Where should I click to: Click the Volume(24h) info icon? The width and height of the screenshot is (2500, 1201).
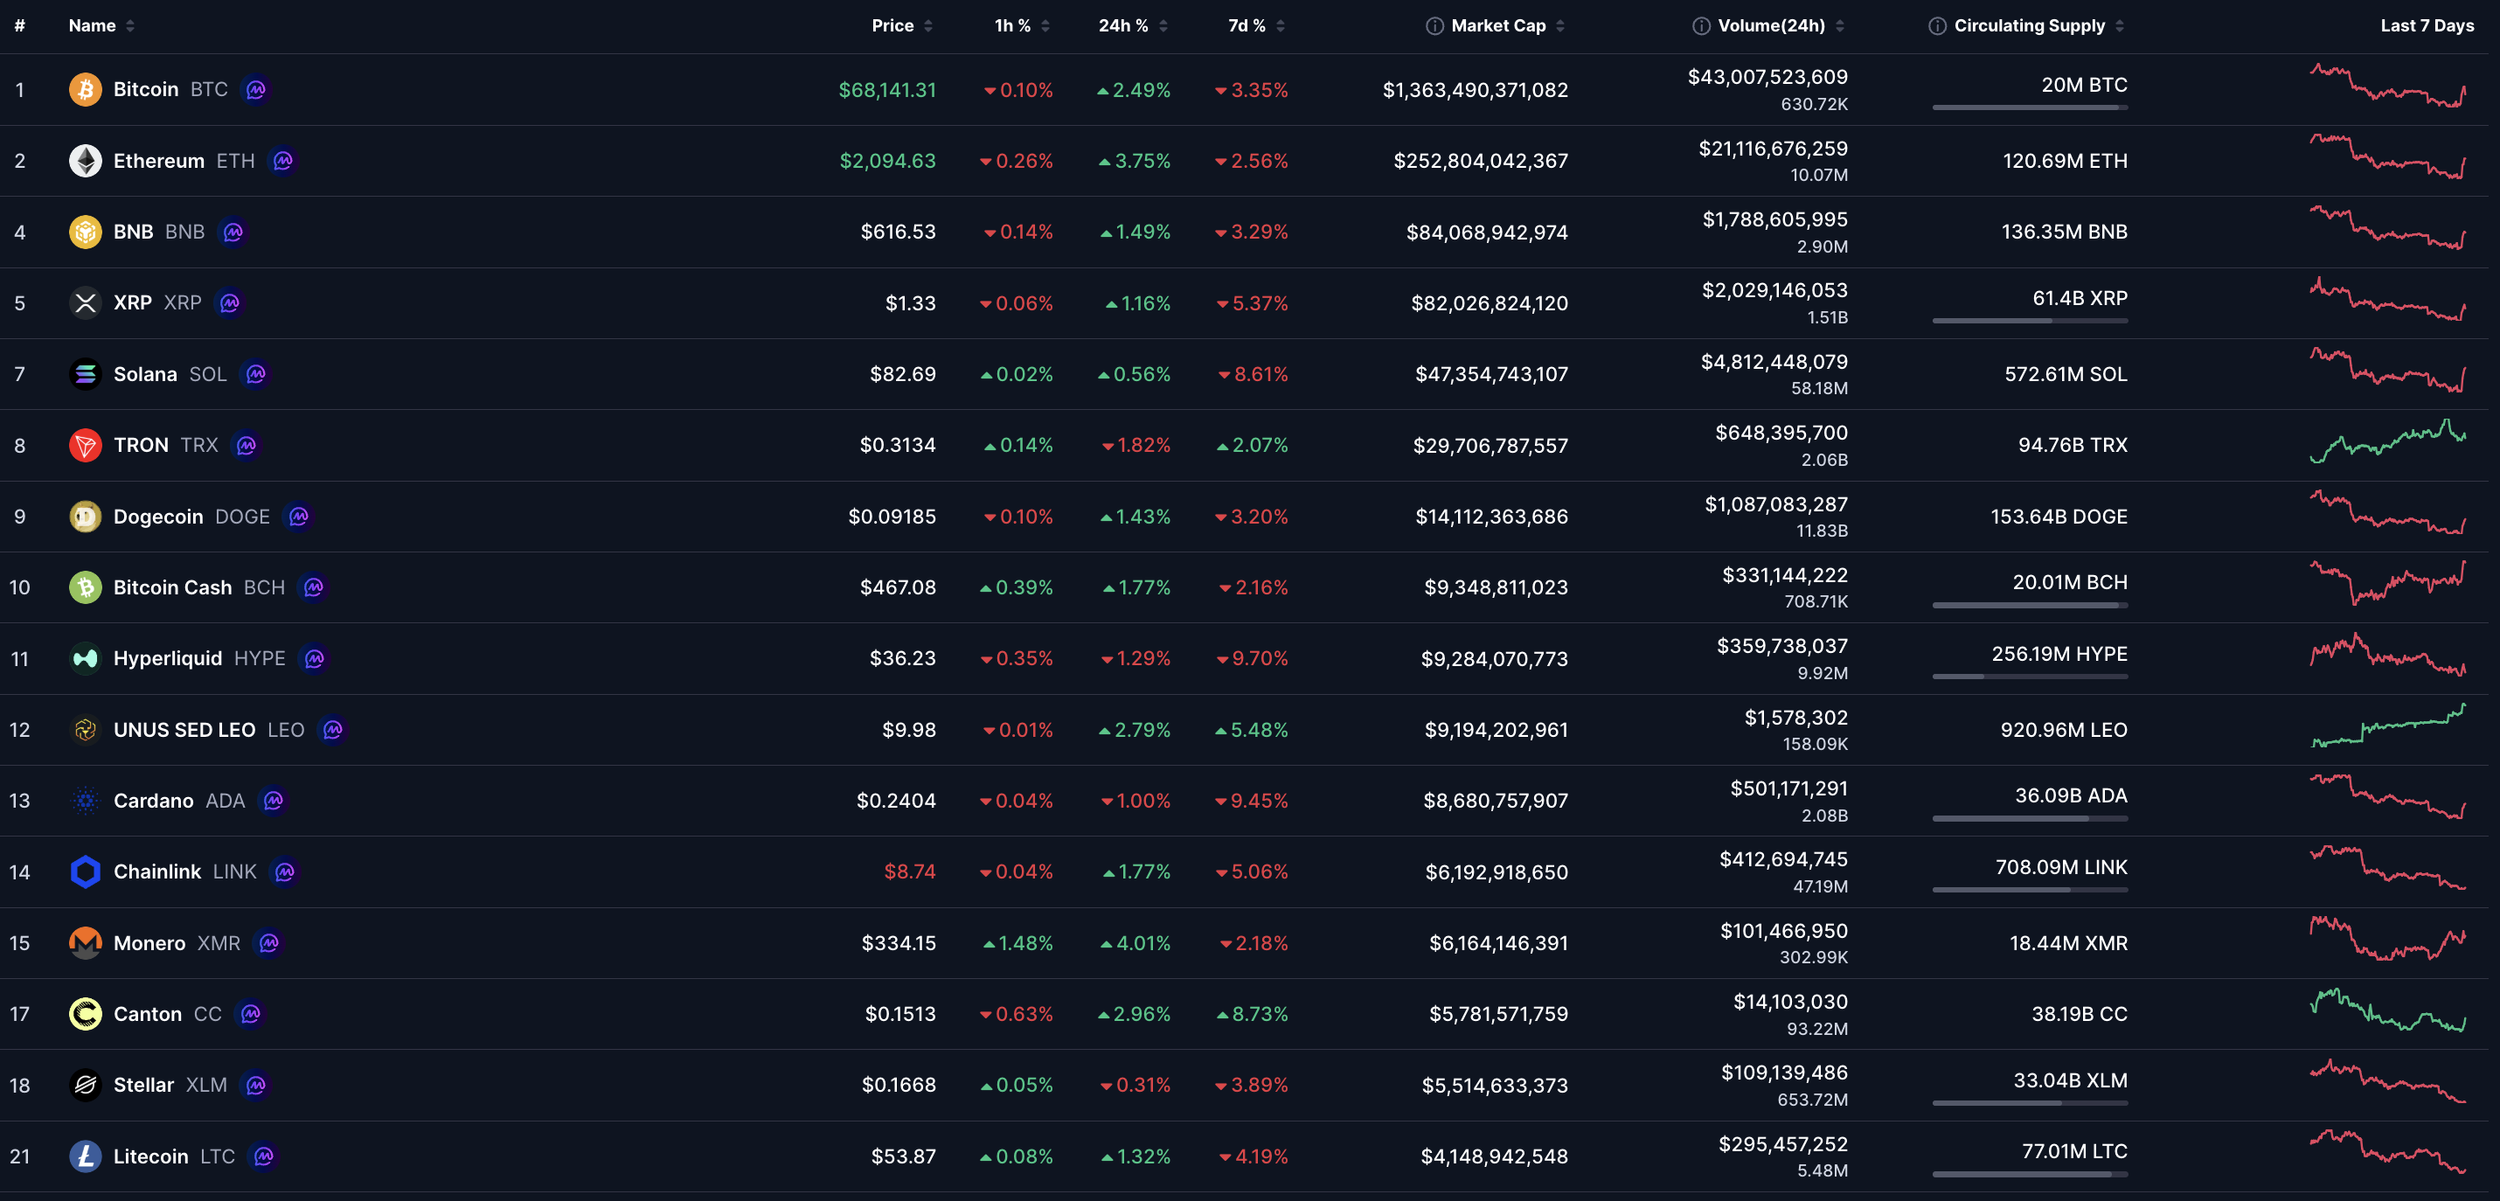point(1700,26)
